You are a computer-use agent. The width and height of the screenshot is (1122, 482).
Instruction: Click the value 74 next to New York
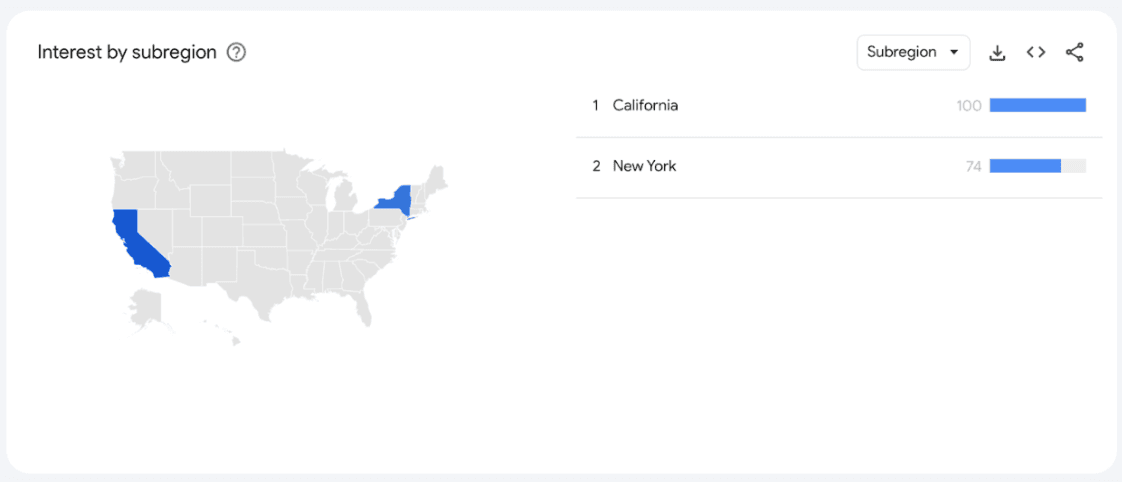(973, 166)
